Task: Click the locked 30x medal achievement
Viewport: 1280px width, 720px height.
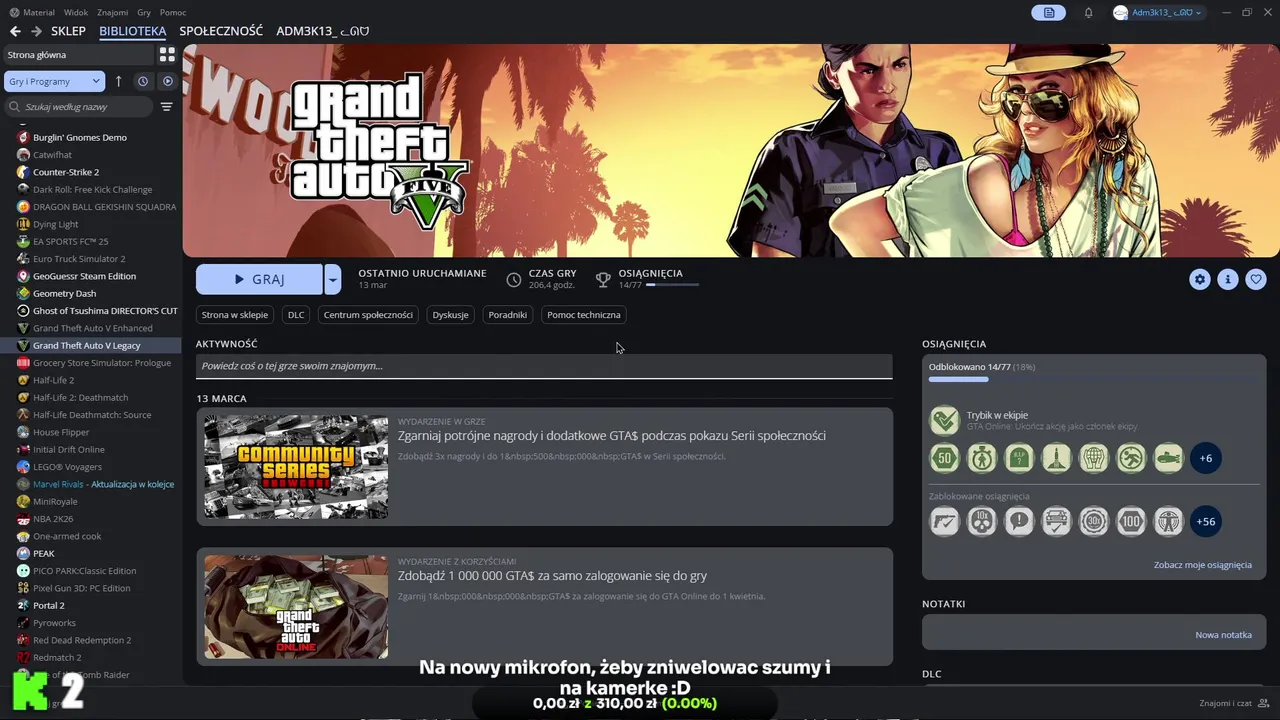Action: pyautogui.click(x=1094, y=521)
